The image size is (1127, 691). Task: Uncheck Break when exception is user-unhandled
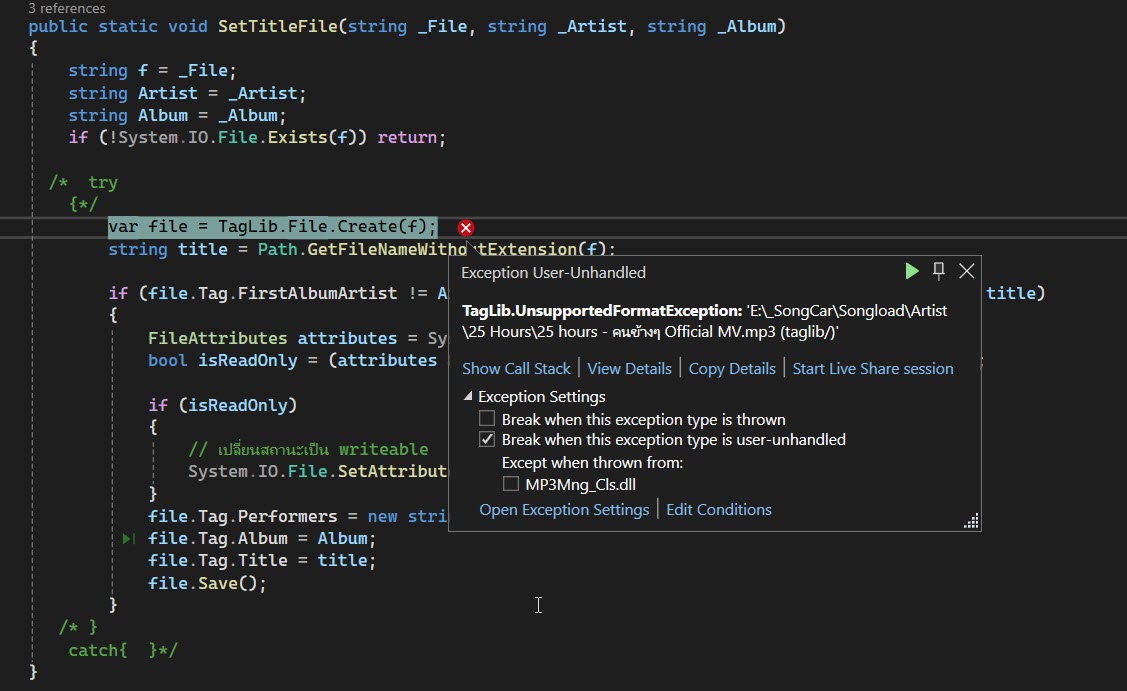(487, 439)
